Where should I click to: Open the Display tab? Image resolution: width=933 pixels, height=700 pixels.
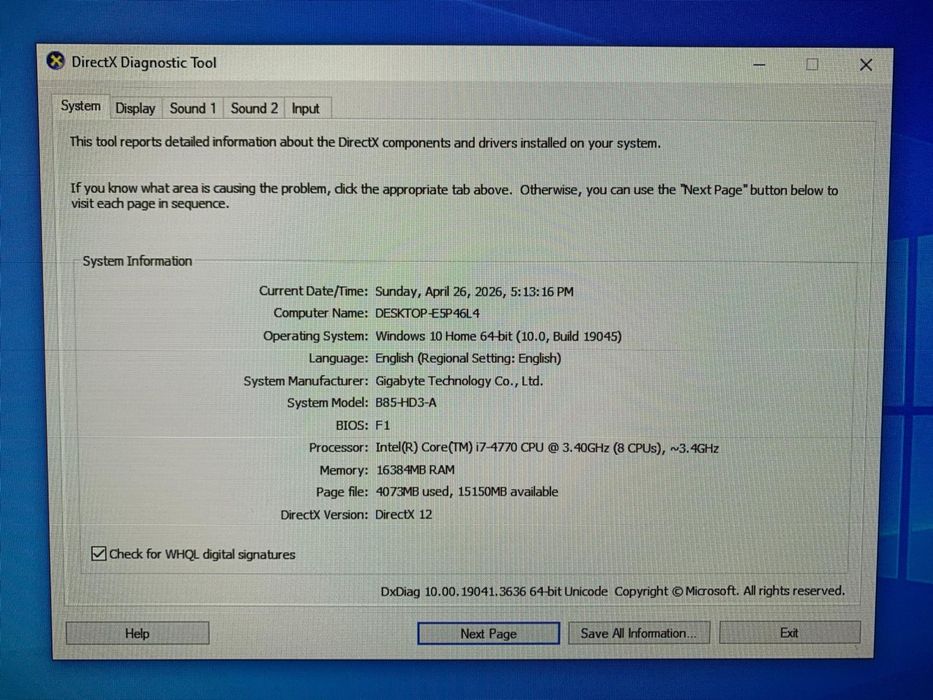pos(135,108)
